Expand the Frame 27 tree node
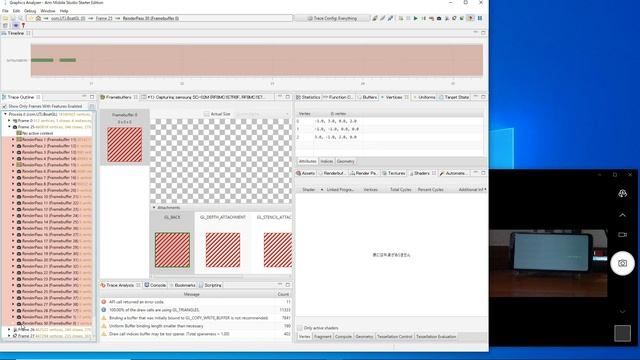This screenshot has width=640, height=360. 9,336
